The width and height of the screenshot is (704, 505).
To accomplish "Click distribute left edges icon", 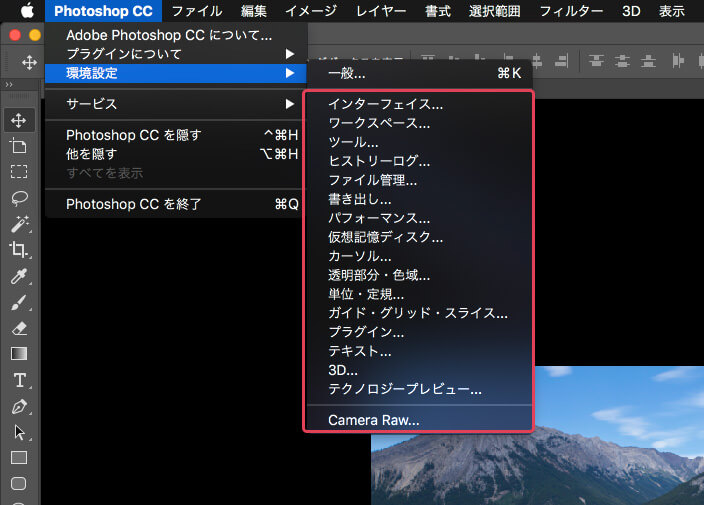I will pyautogui.click(x=678, y=61).
